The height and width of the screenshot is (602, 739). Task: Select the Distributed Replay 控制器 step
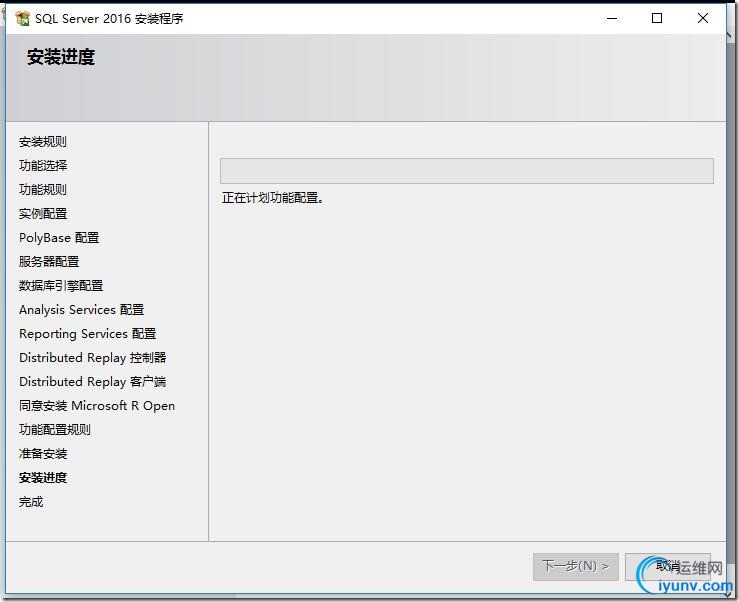tap(92, 358)
